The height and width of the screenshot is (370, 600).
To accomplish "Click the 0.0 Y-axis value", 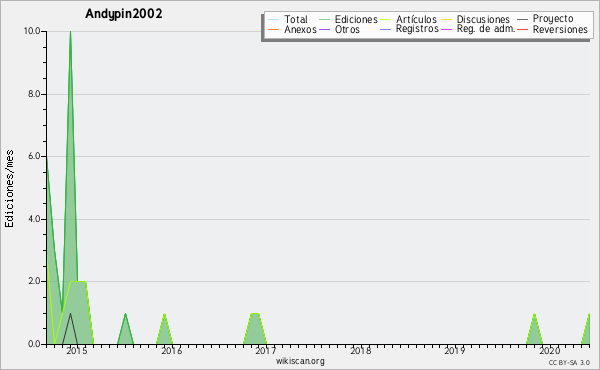I will (34, 344).
